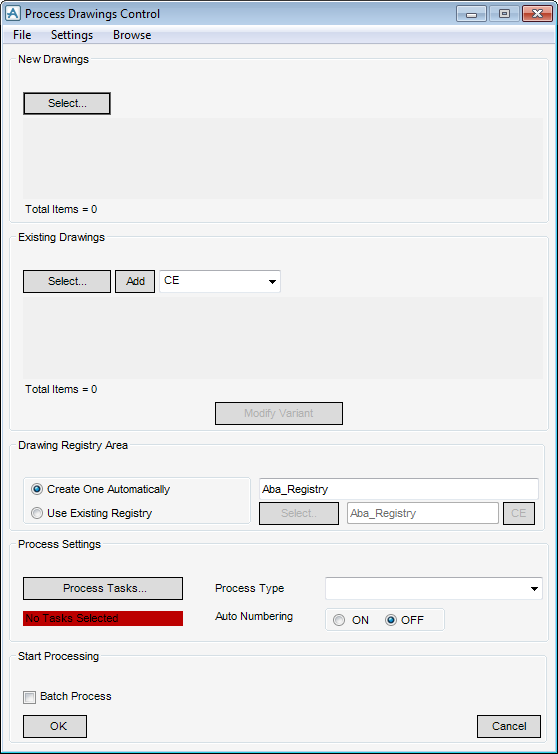Close the Process Drawings Control window
This screenshot has height=754, width=558.
click(537, 13)
